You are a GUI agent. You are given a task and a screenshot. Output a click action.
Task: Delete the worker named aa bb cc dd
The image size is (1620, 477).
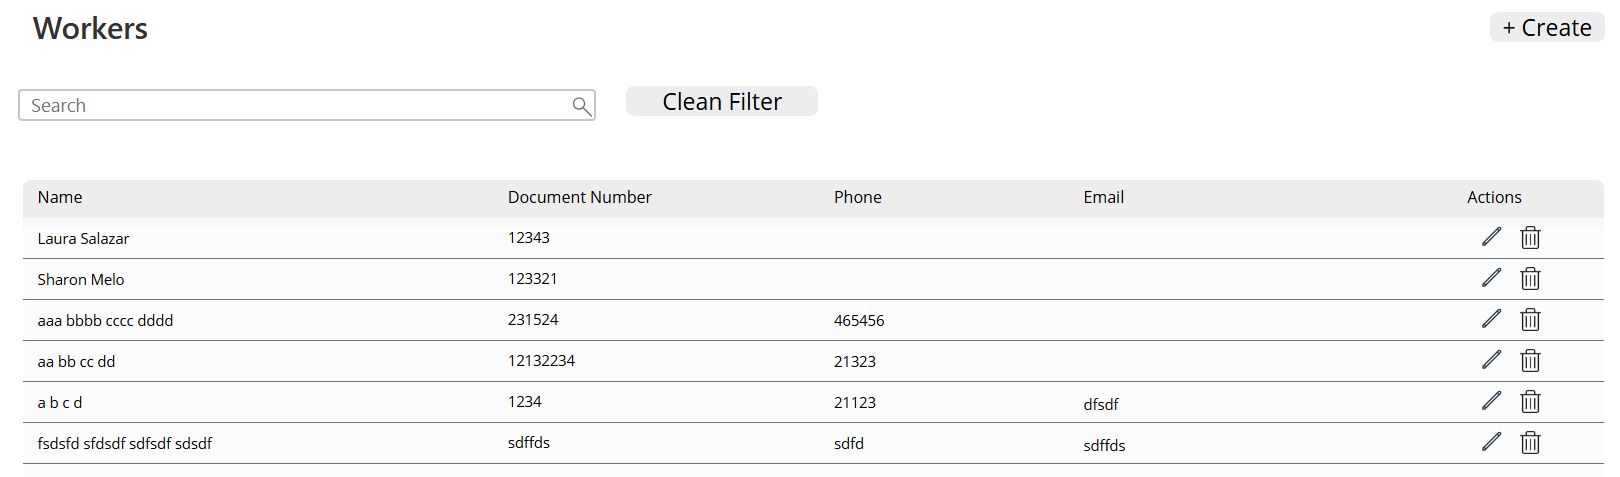tap(1530, 360)
